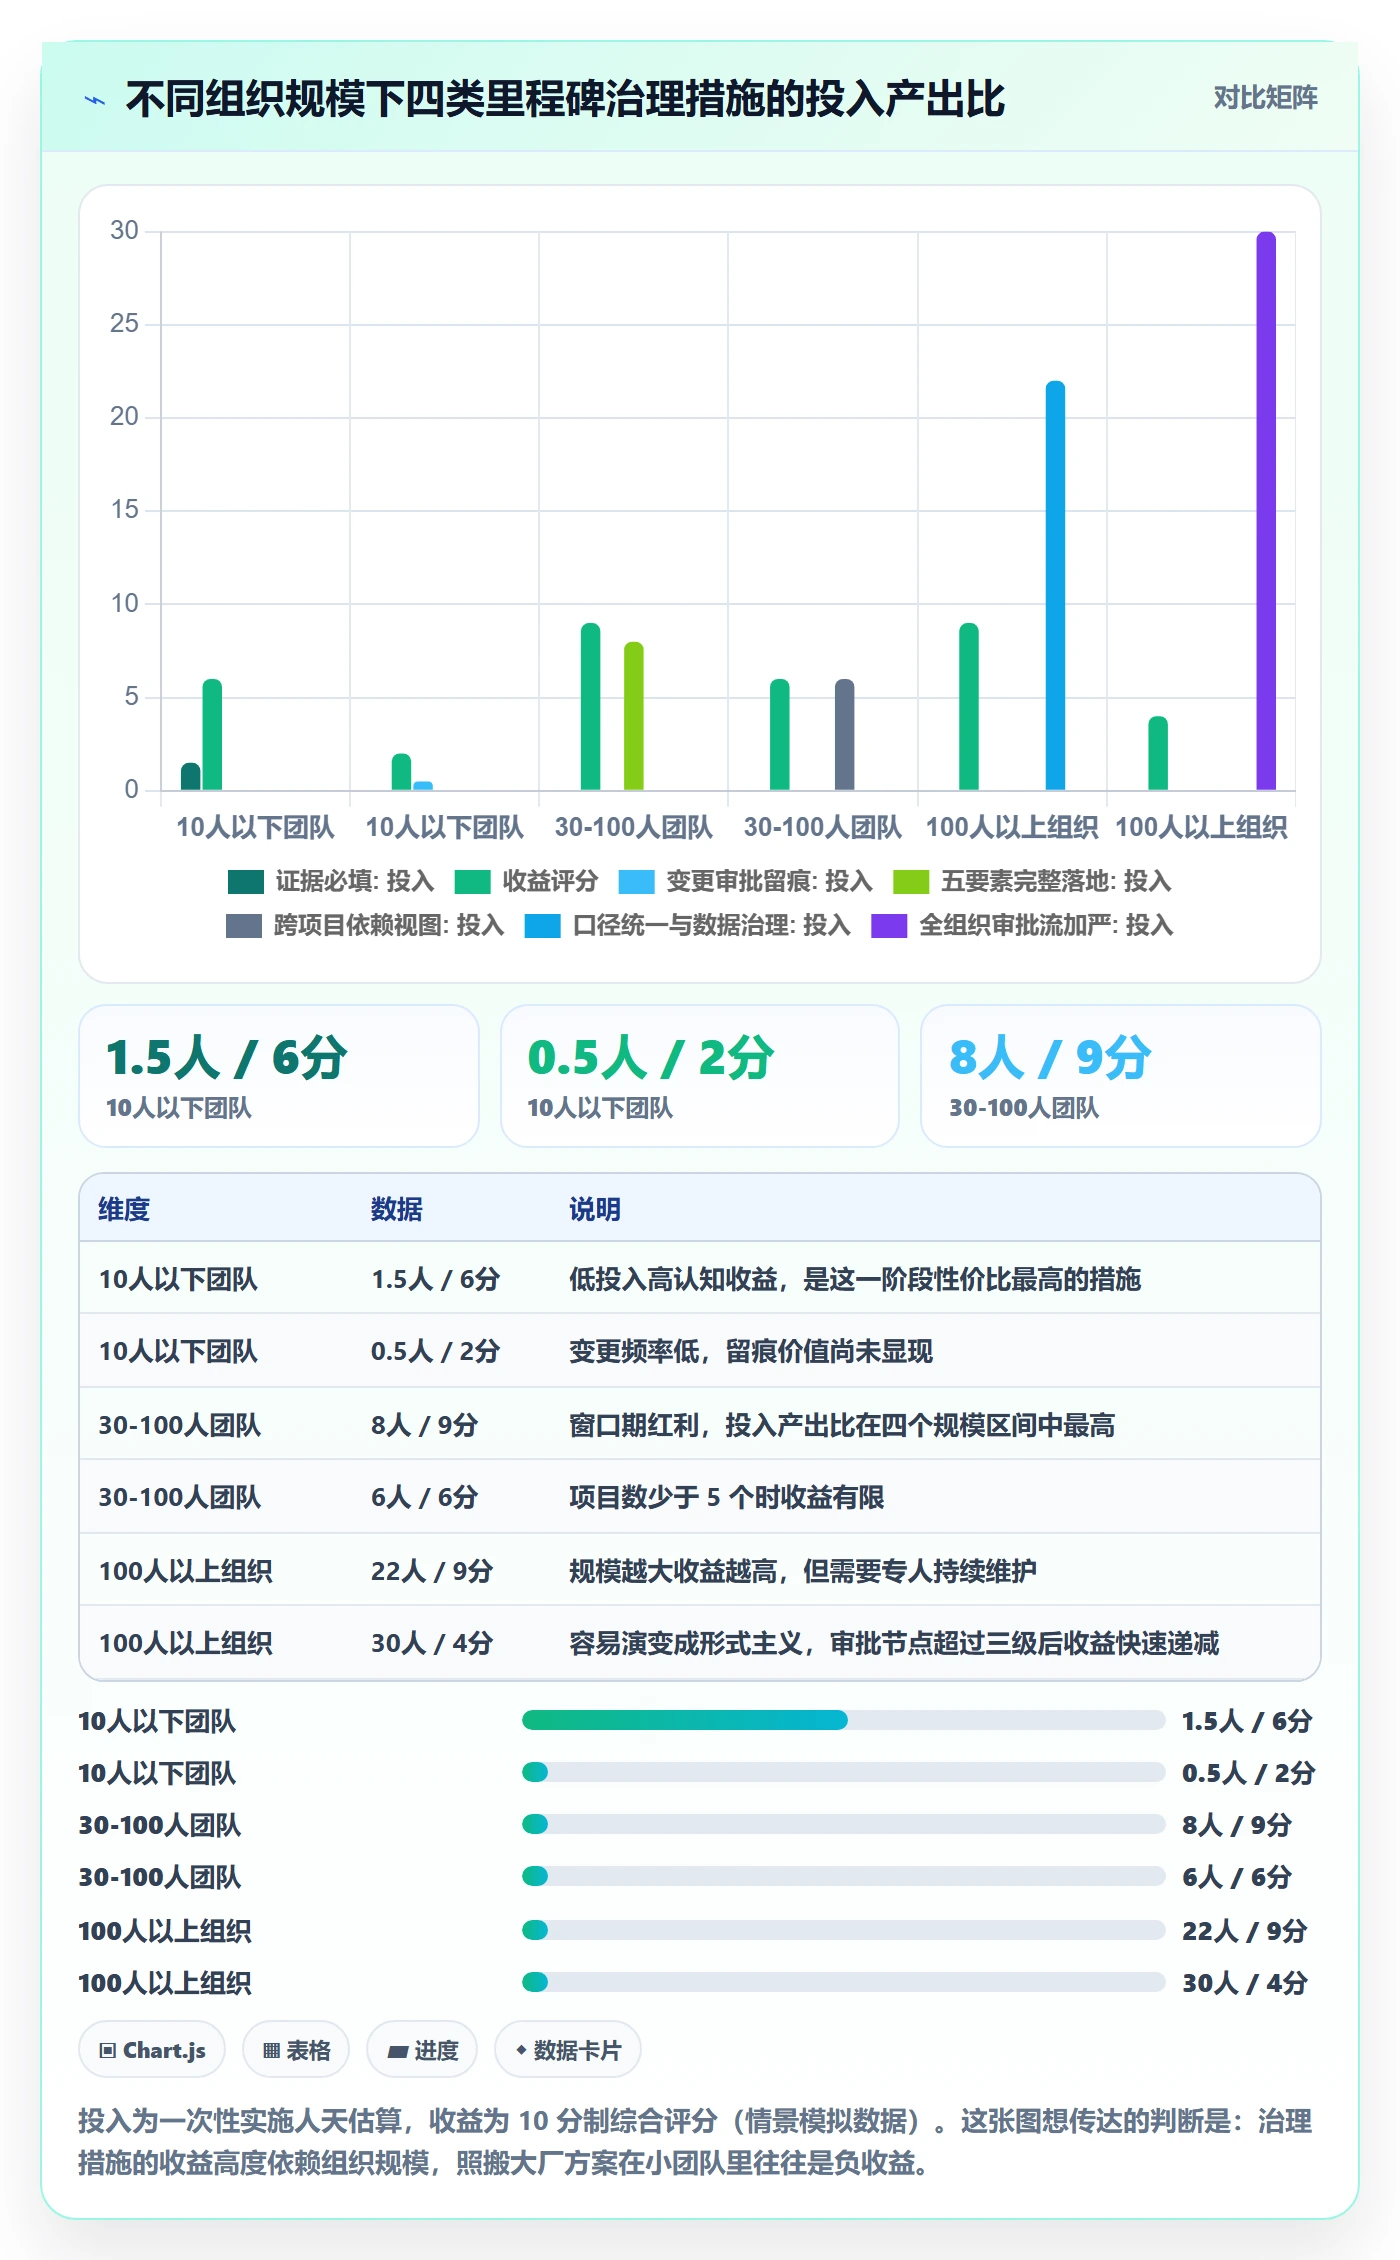Click the blue bar reaching 22 in the chart

[1055, 585]
